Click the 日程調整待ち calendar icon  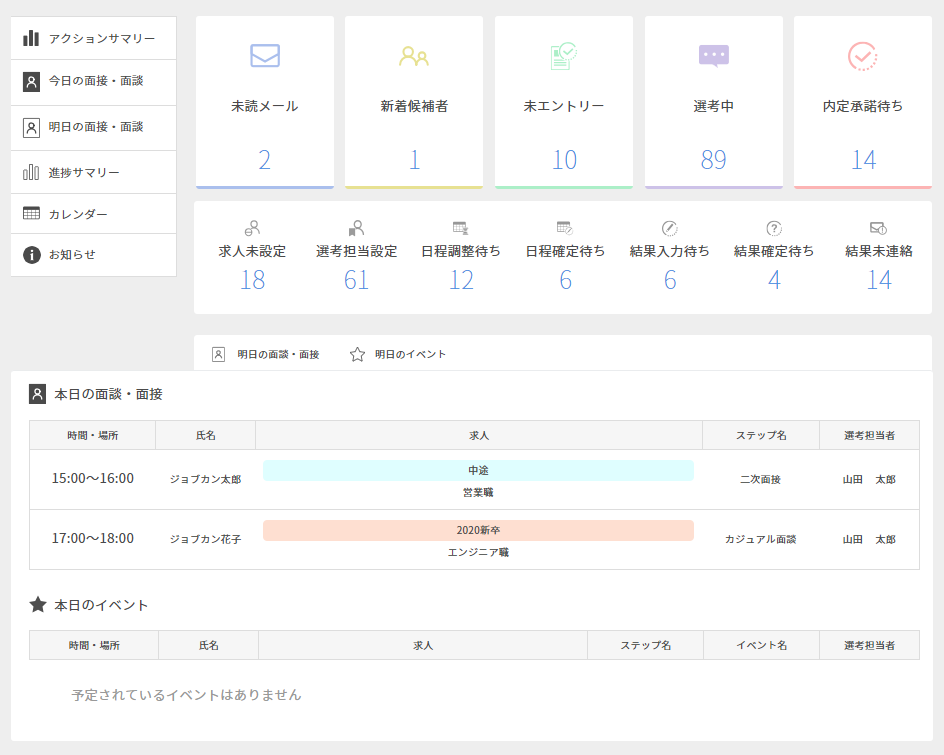(461, 228)
